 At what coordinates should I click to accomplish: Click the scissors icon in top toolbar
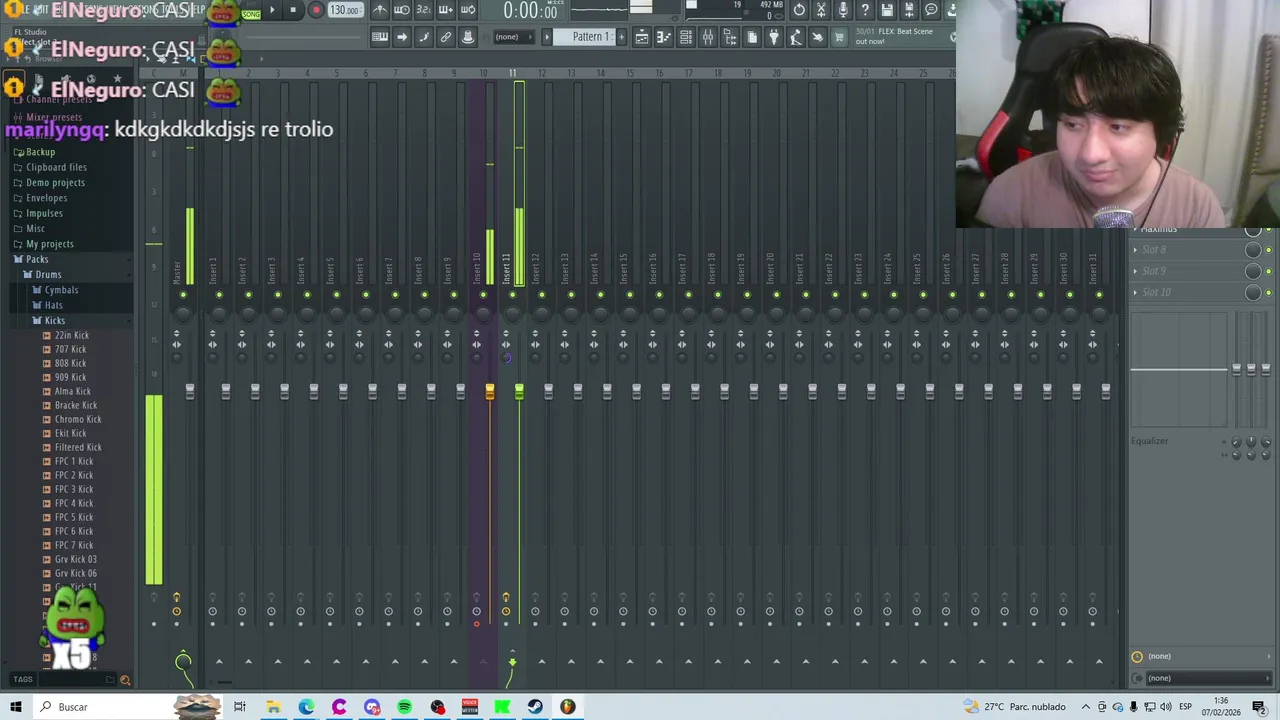821,10
